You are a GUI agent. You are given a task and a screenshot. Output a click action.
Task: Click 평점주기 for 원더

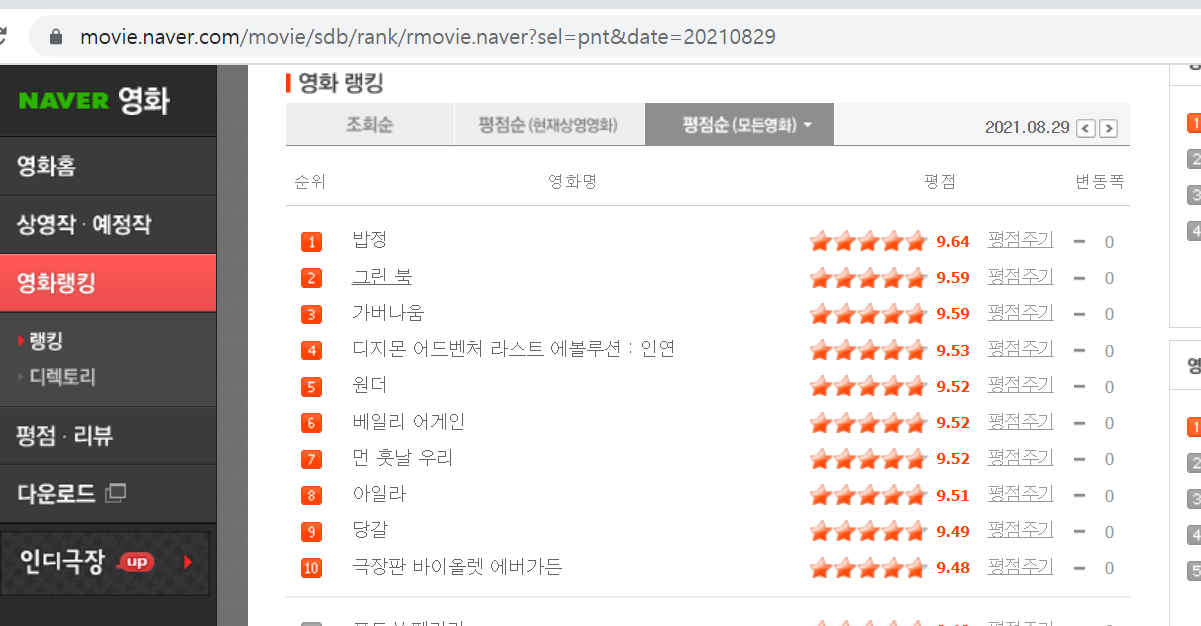[1020, 385]
